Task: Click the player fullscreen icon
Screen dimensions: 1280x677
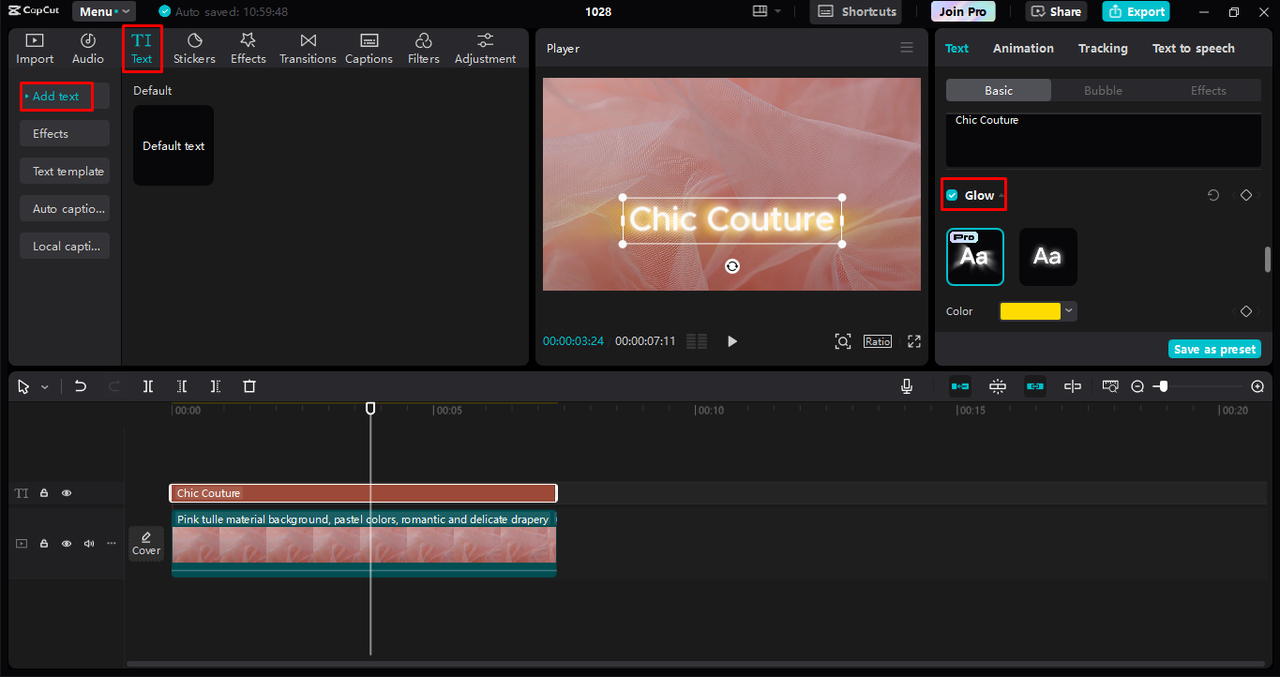Action: pyautogui.click(x=914, y=341)
